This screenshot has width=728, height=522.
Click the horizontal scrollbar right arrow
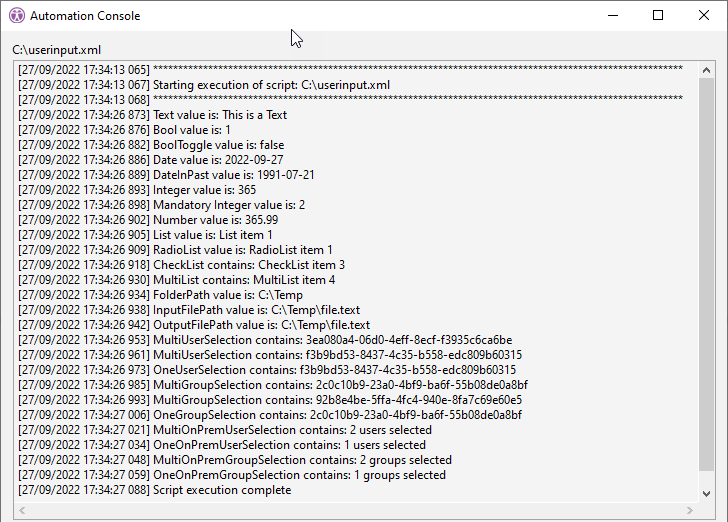click(x=692, y=510)
